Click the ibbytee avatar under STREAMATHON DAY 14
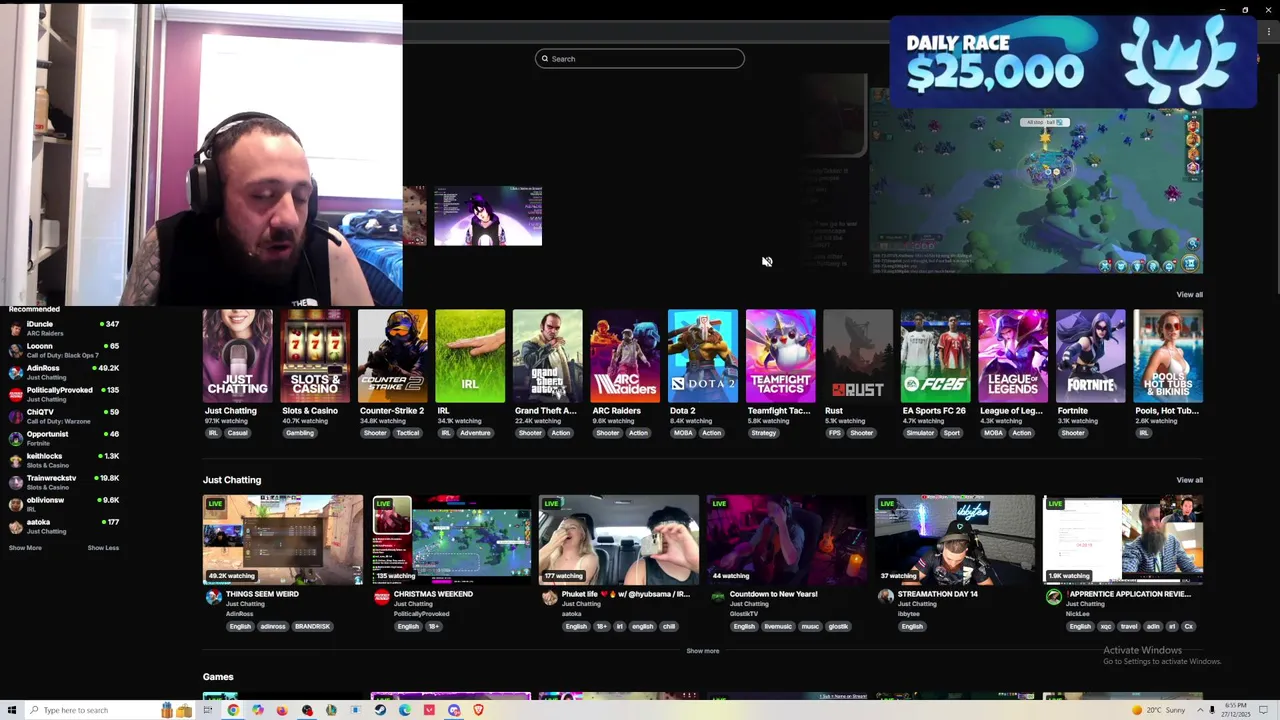The width and height of the screenshot is (1280, 720). tap(885, 597)
